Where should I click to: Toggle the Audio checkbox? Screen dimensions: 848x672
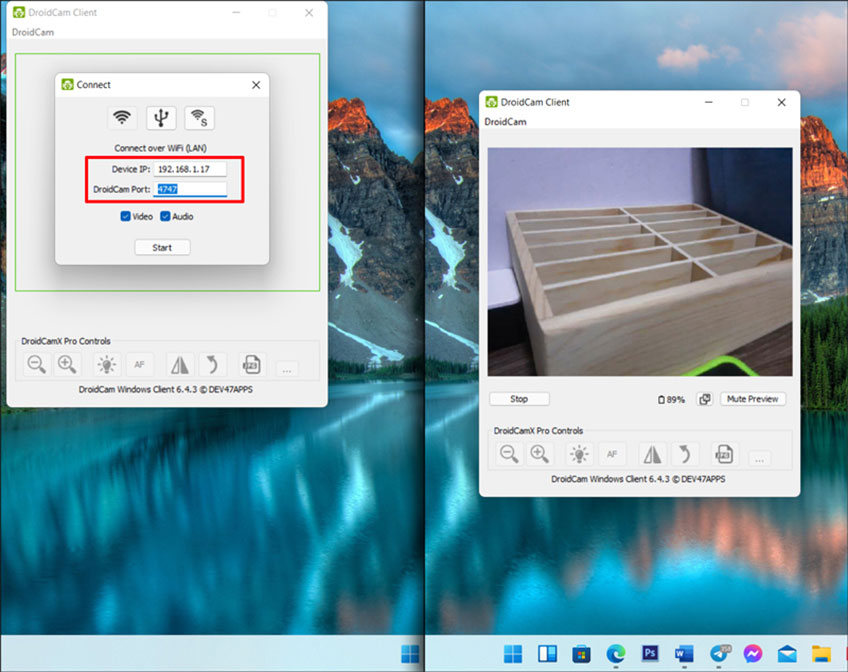177,217
